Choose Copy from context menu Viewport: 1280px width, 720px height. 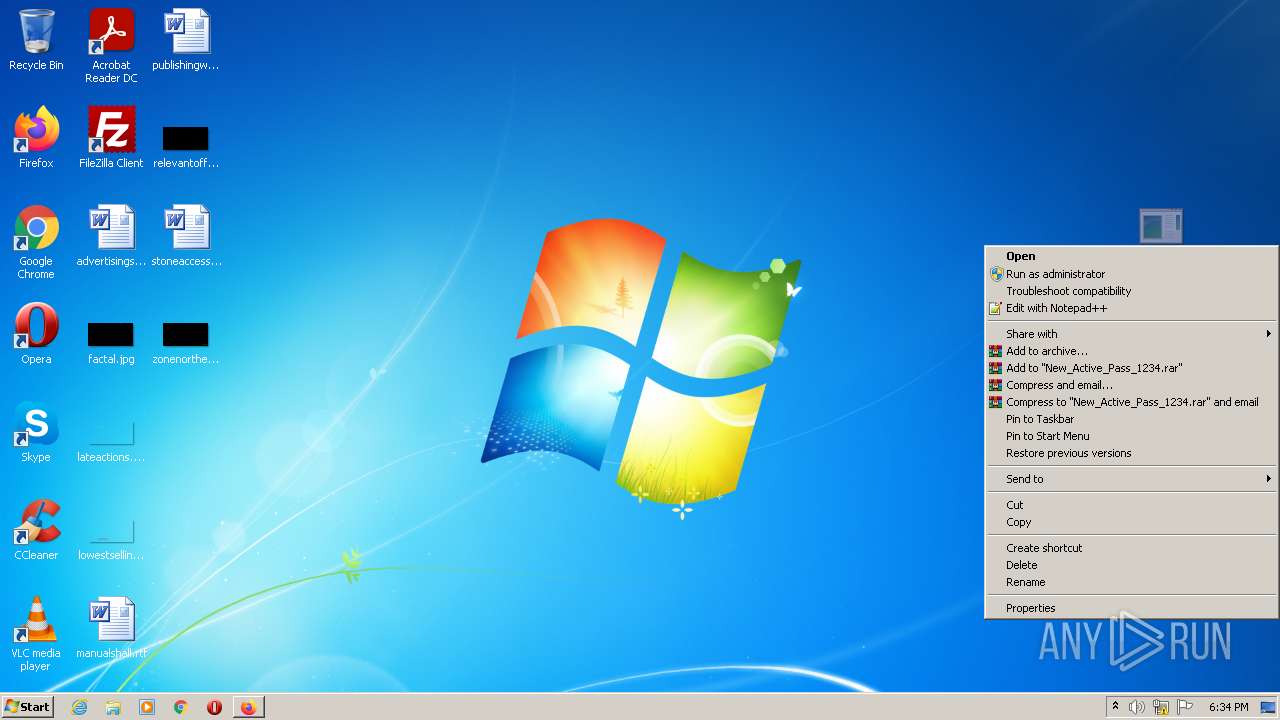coord(1131,522)
